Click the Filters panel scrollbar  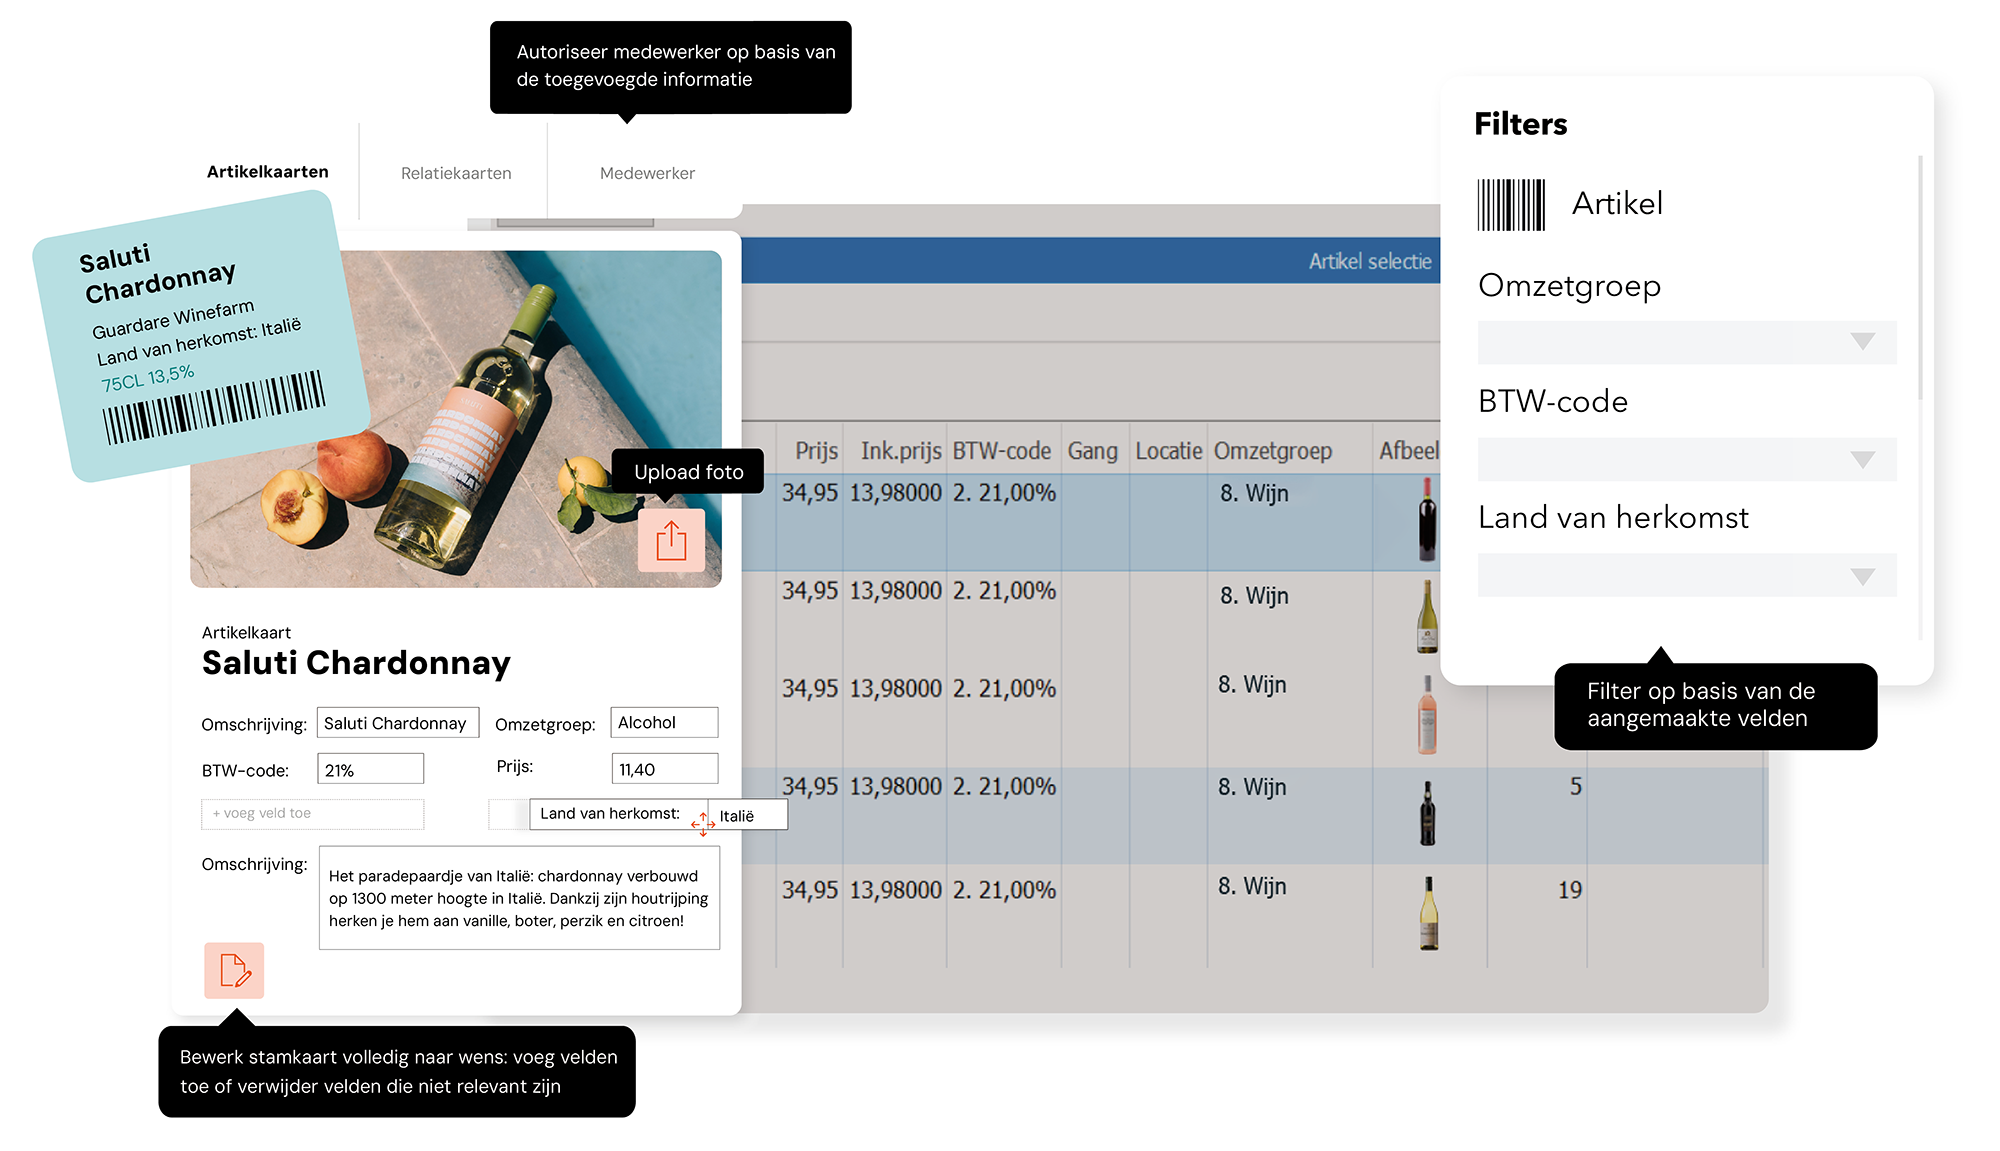[x=1920, y=280]
